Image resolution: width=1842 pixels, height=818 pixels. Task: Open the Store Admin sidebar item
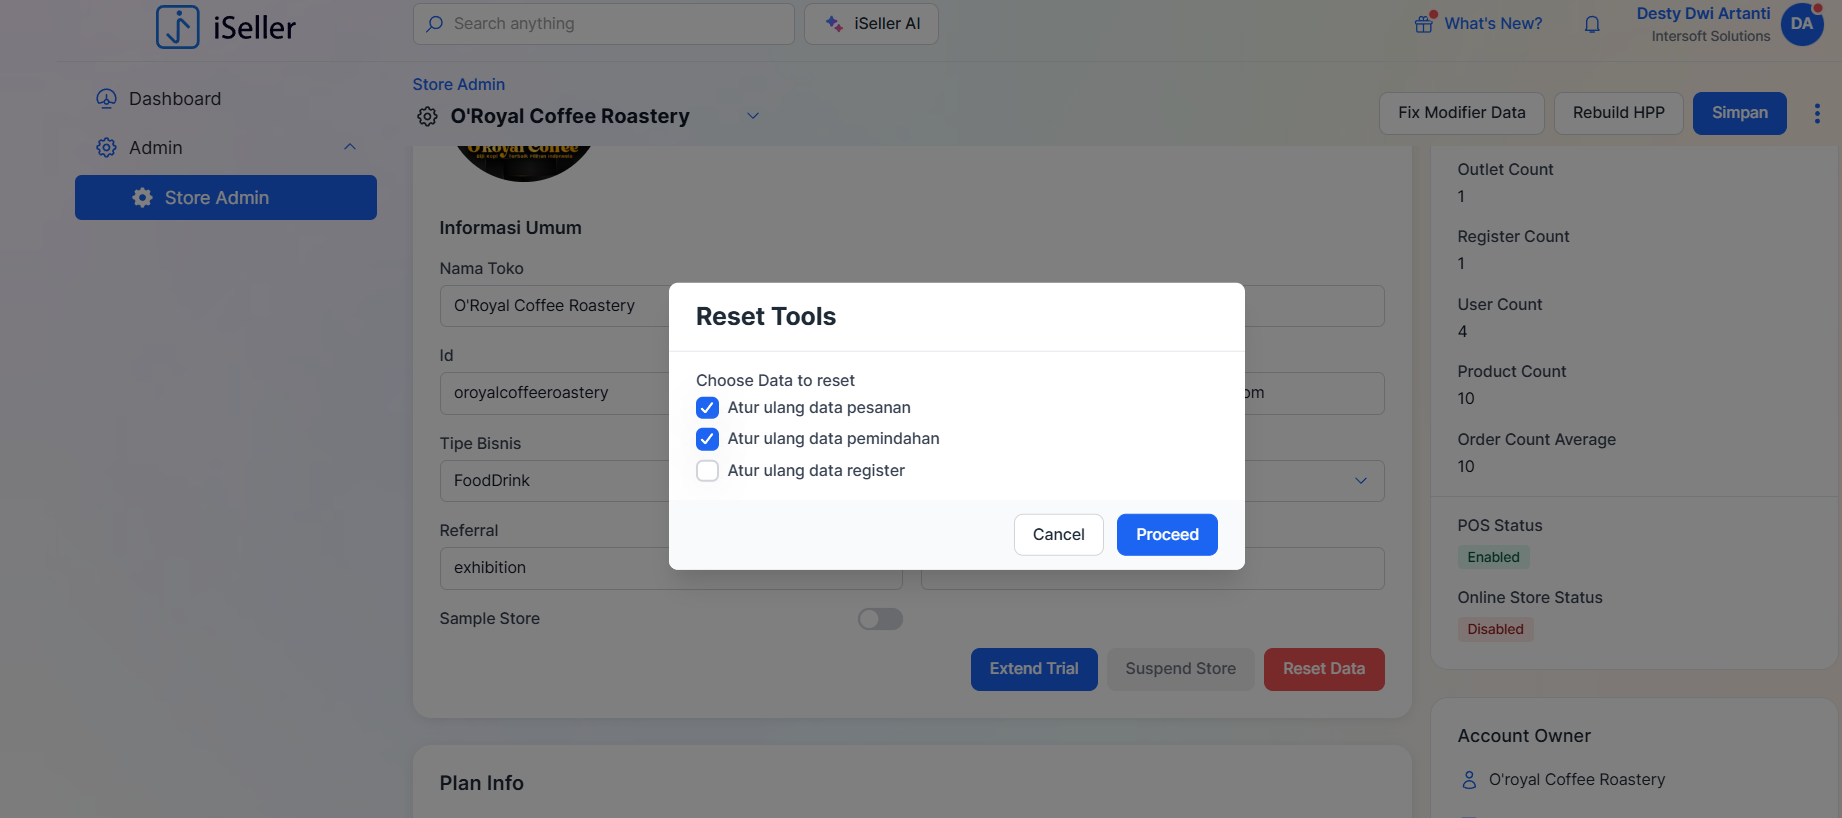tap(226, 198)
